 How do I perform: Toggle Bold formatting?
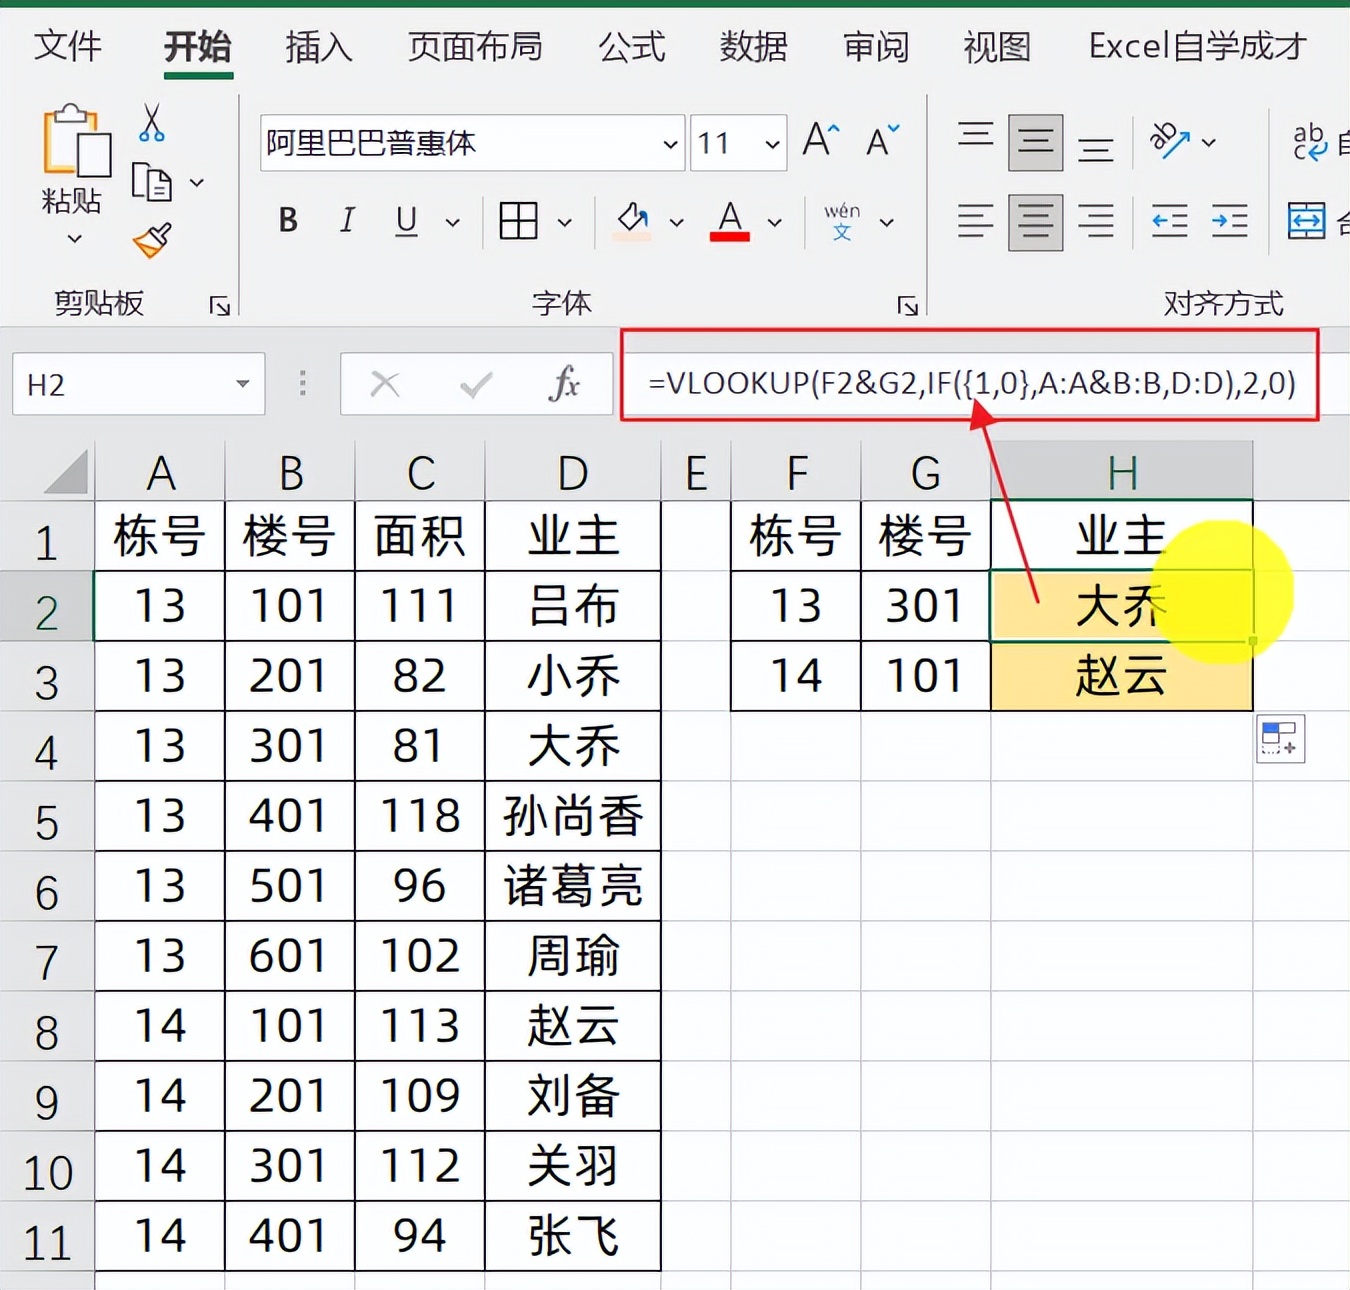tap(288, 220)
